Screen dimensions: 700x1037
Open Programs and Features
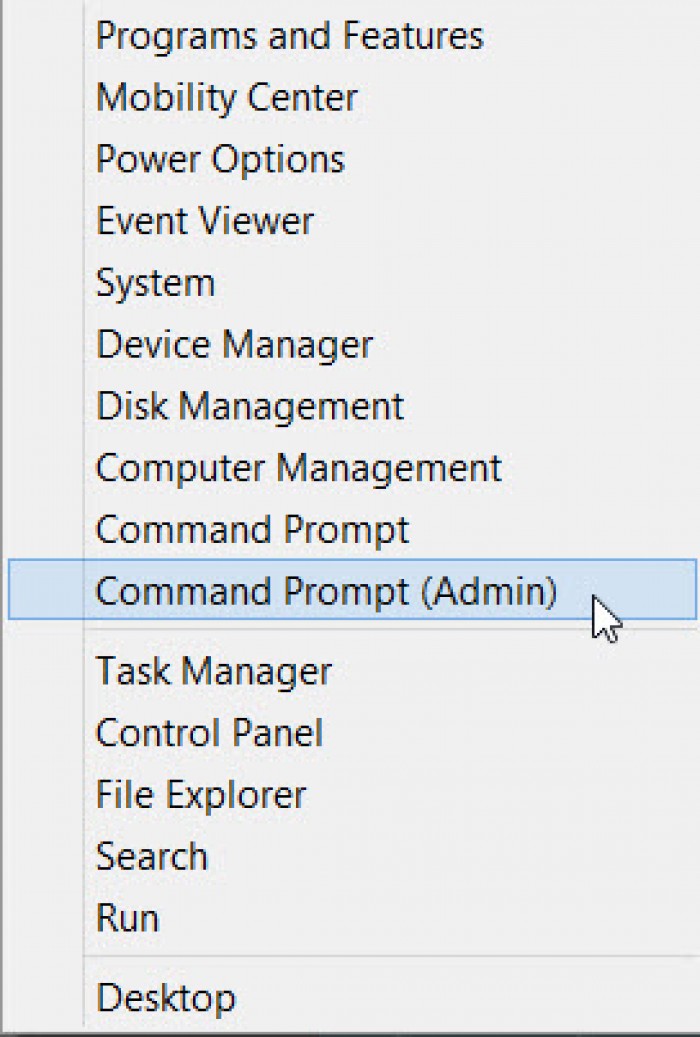click(288, 35)
